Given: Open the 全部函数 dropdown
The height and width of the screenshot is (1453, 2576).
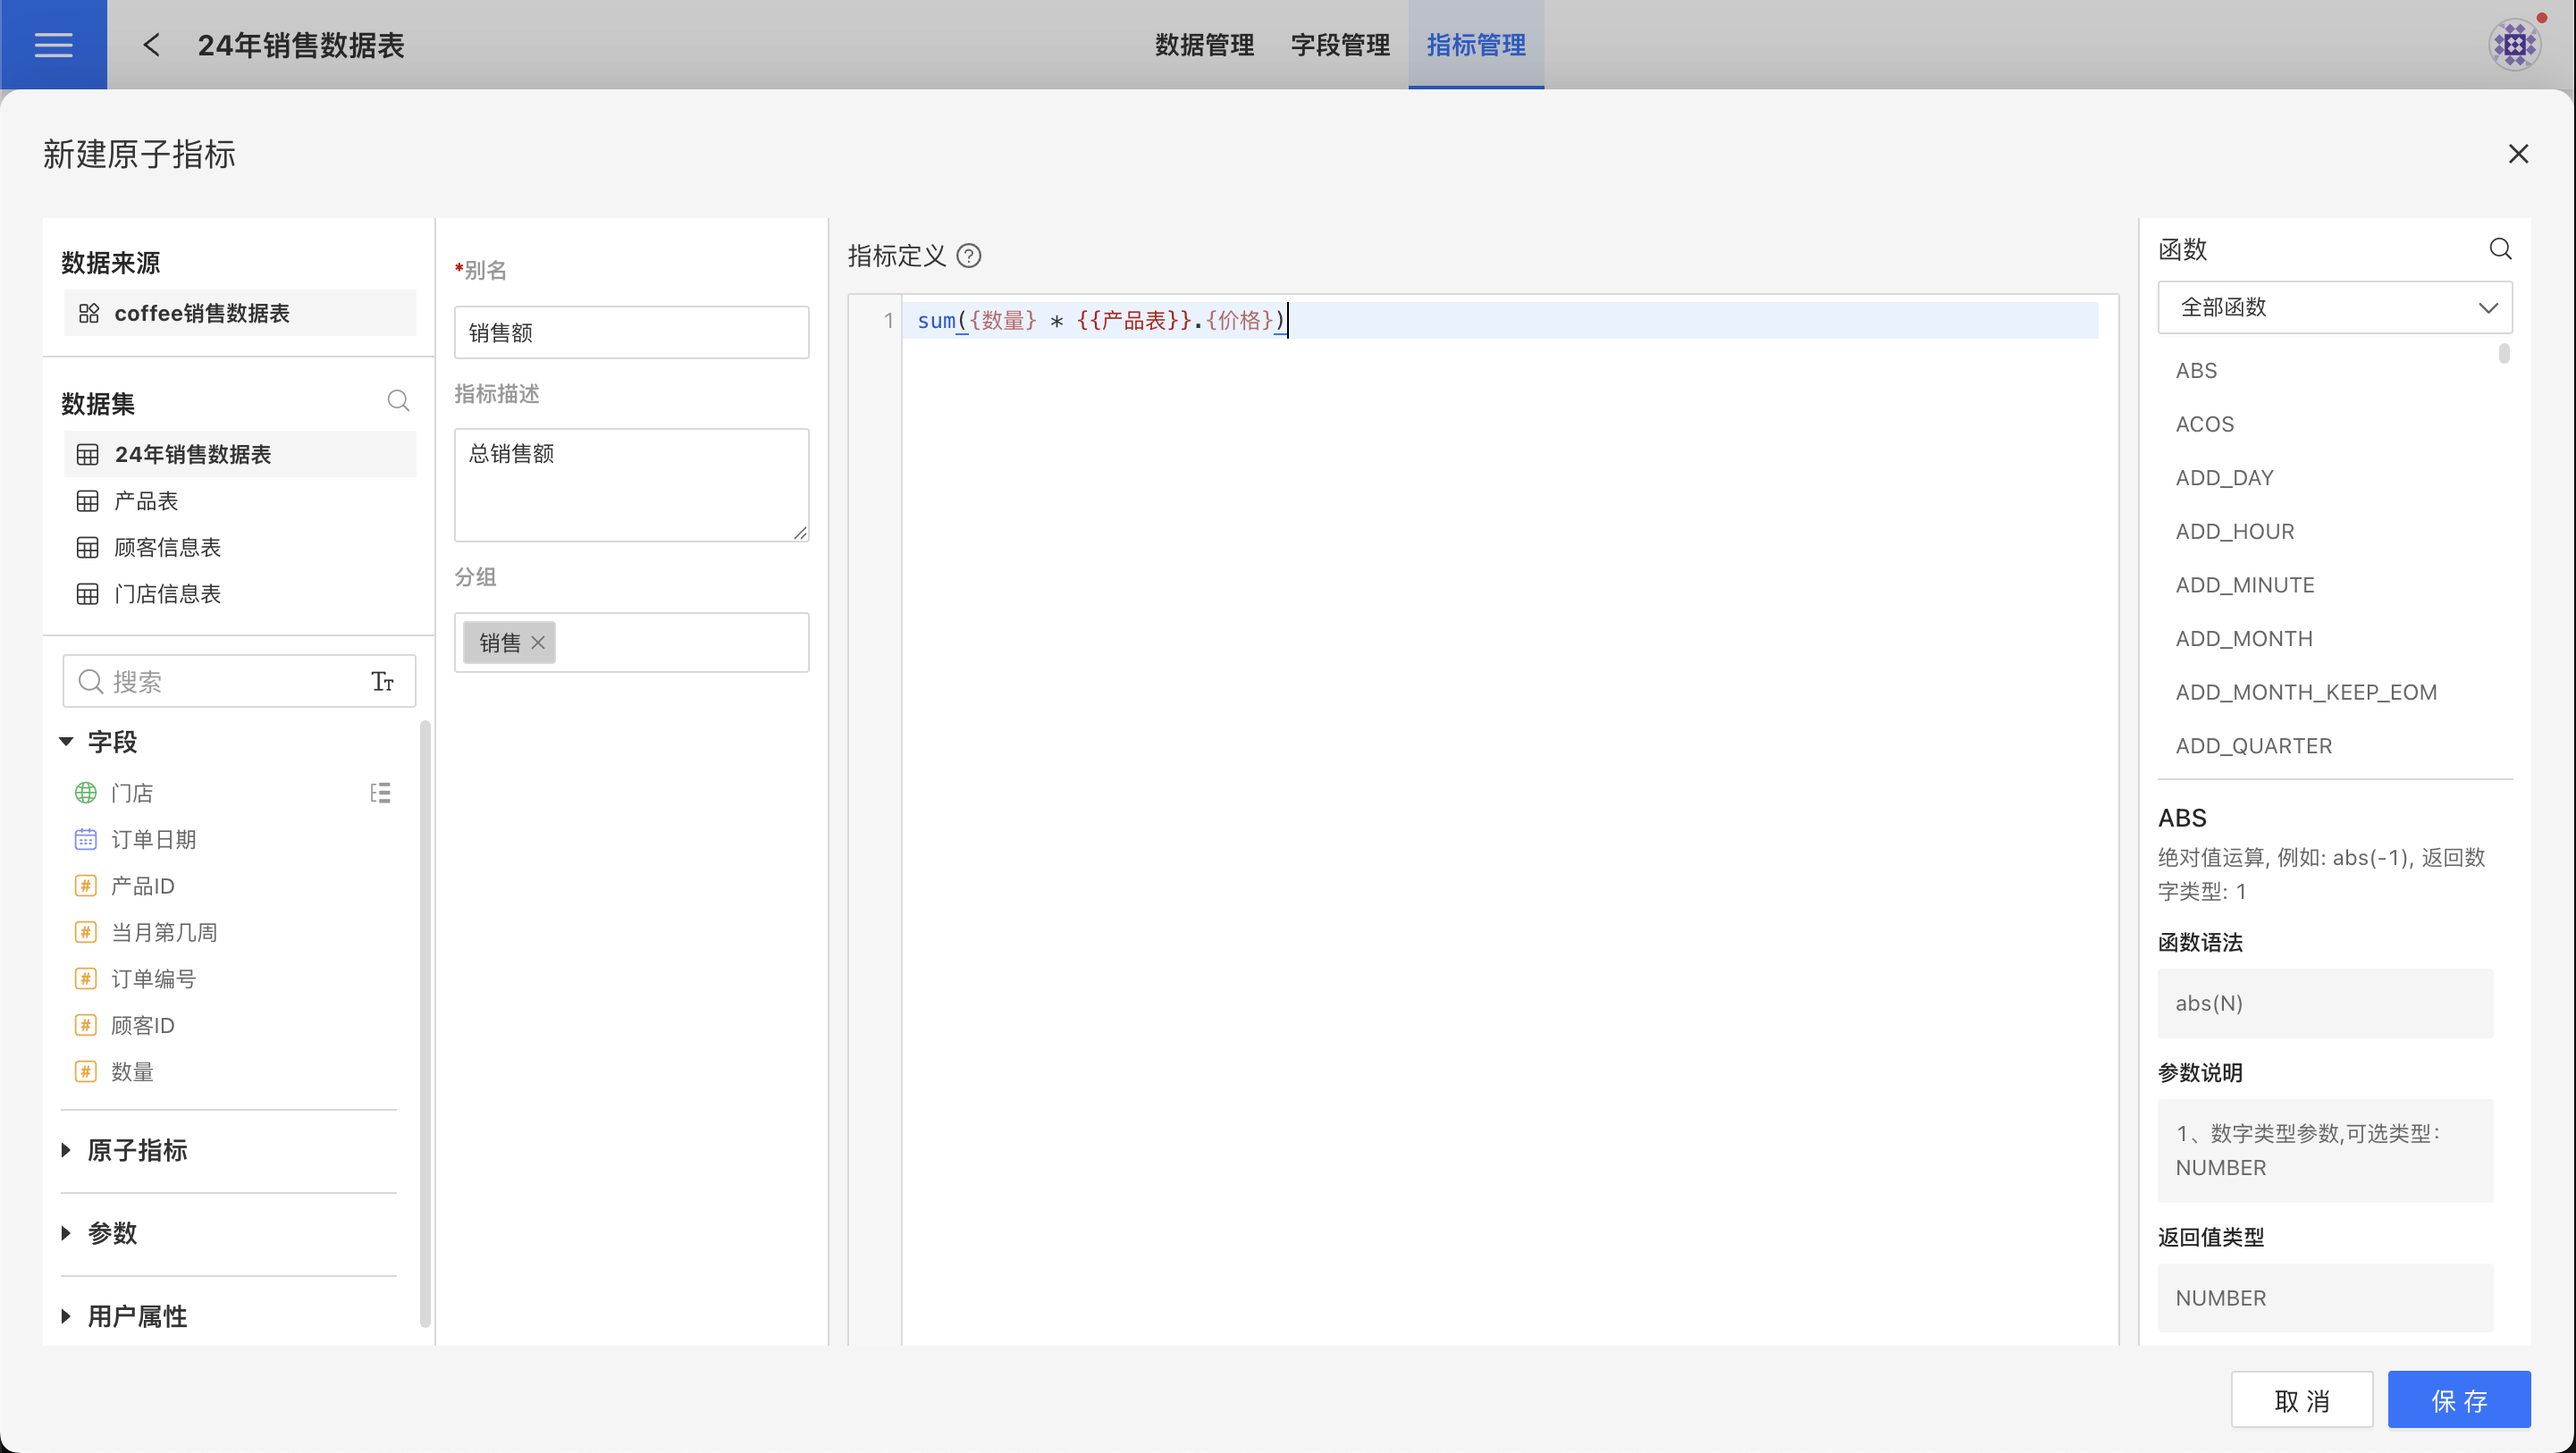Looking at the screenshot, I should coord(2334,307).
